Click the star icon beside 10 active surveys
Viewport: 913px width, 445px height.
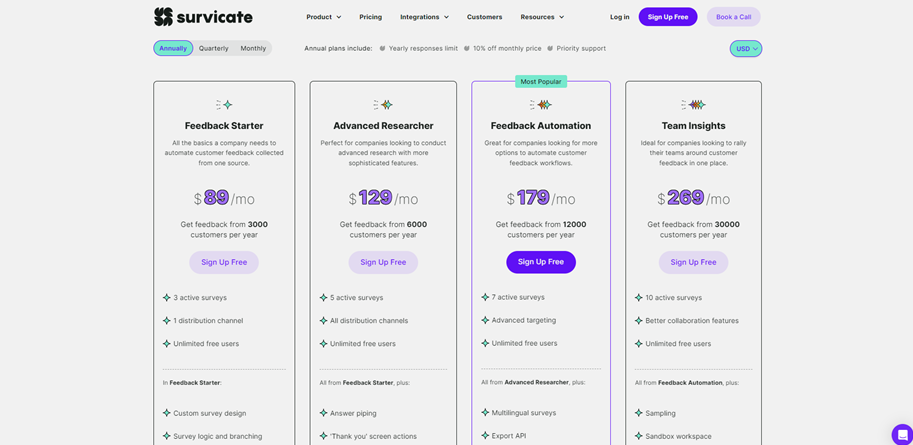click(639, 298)
